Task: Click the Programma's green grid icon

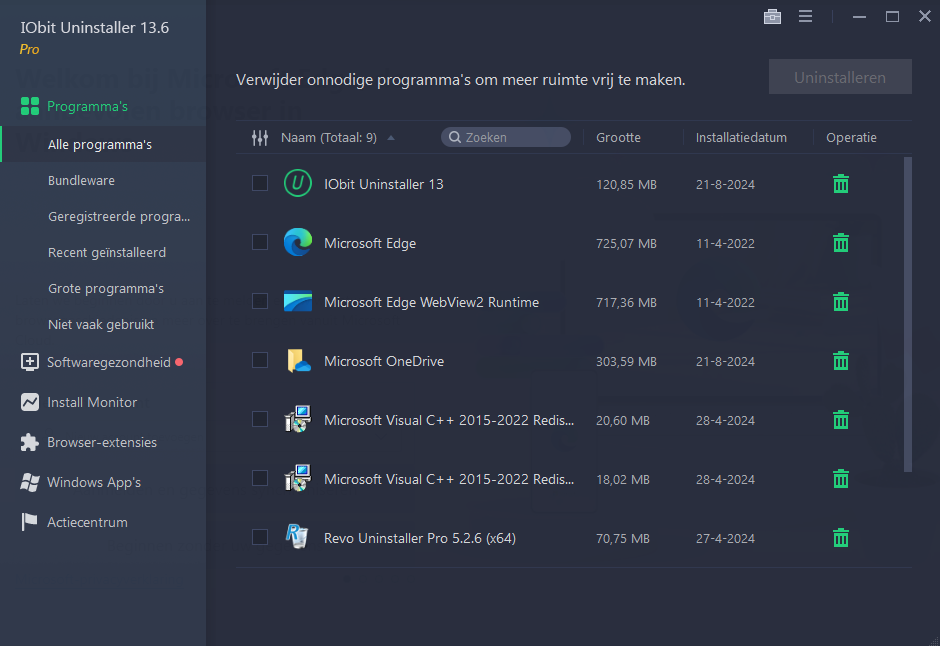Action: pos(30,106)
